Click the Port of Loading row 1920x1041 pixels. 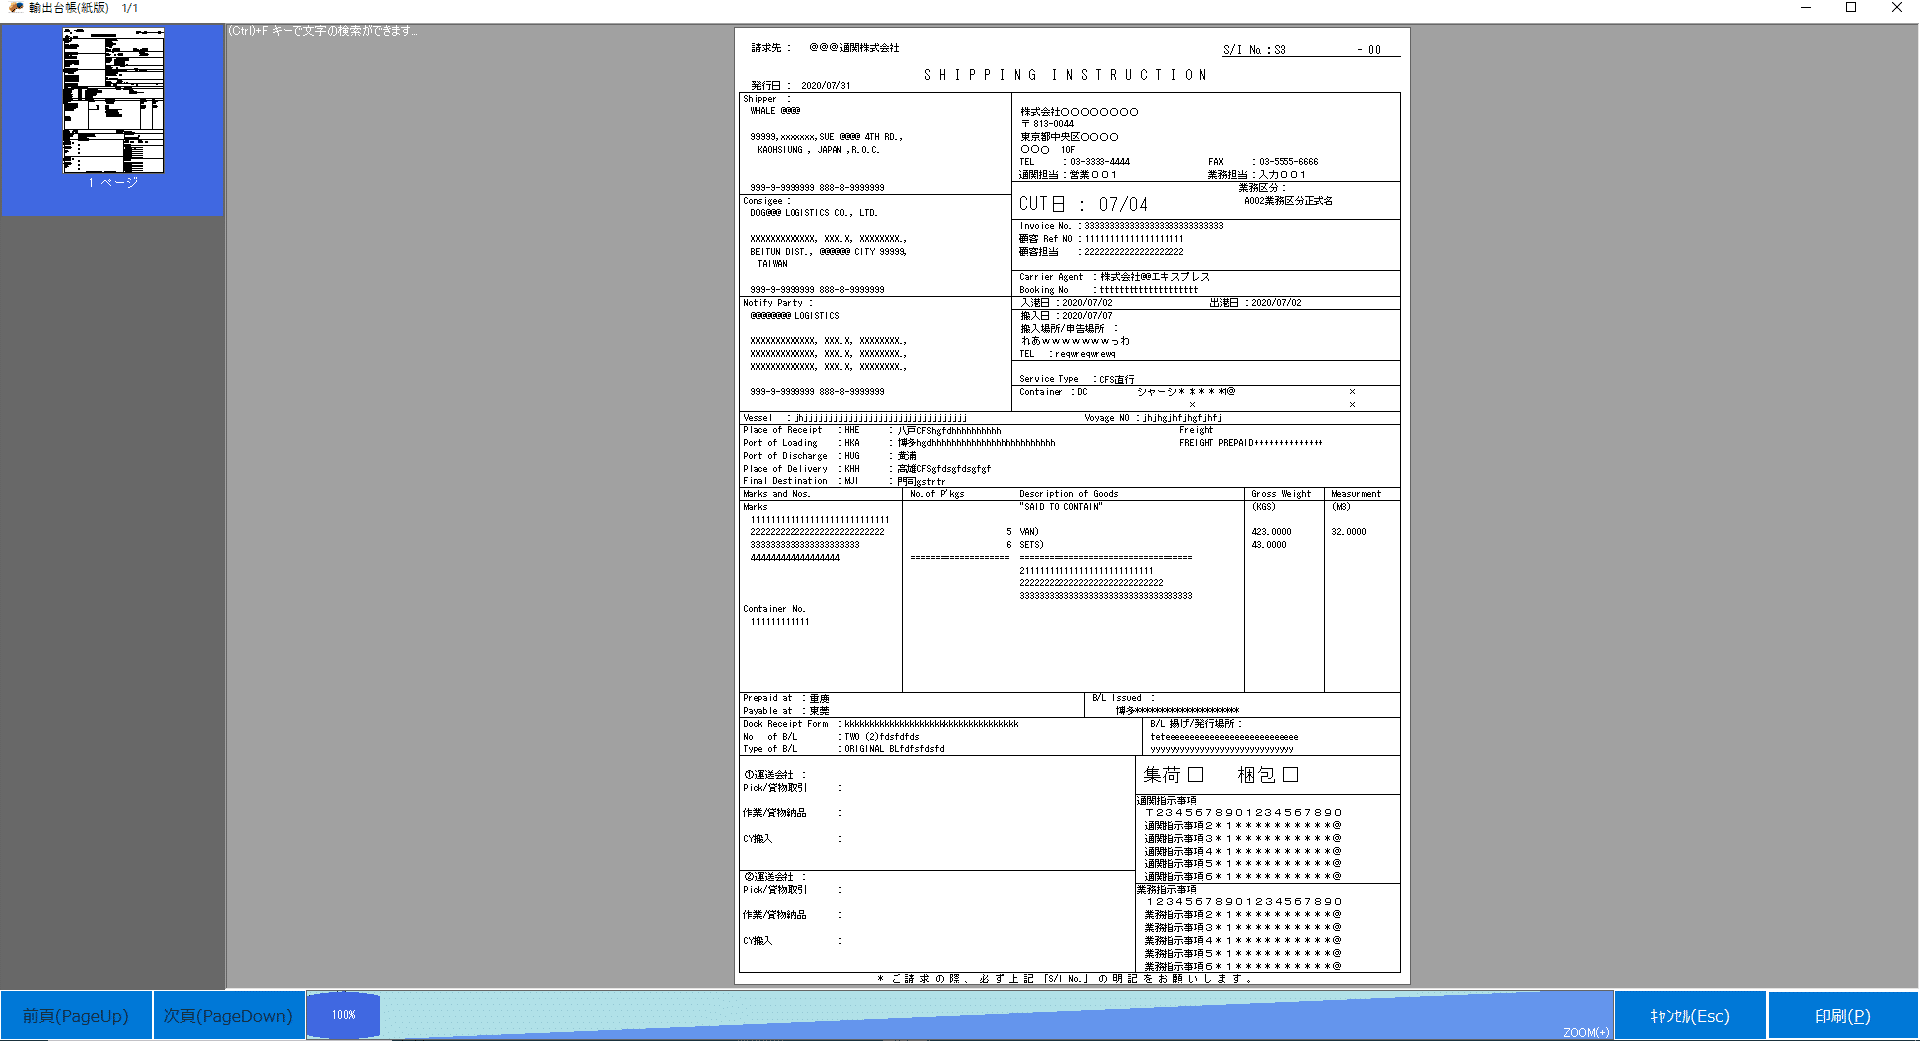coord(899,443)
